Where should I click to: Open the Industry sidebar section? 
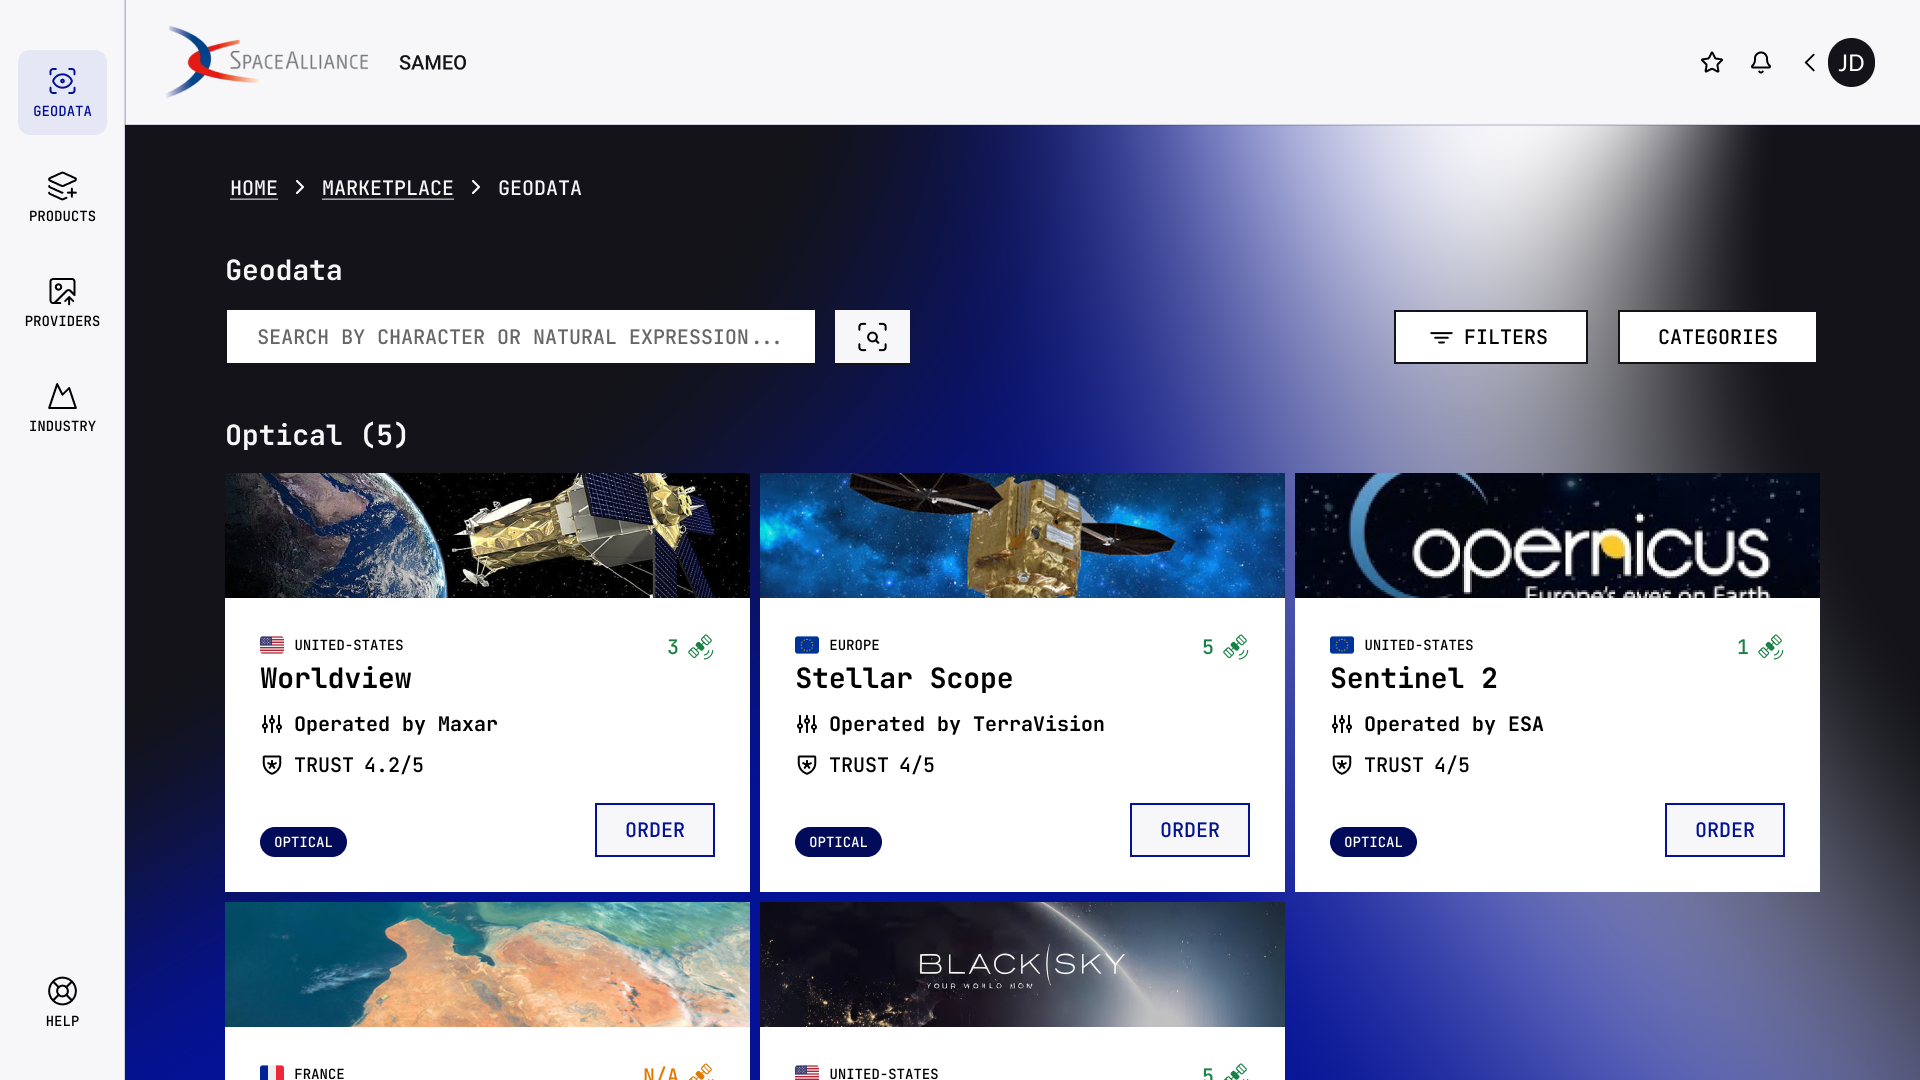click(62, 407)
